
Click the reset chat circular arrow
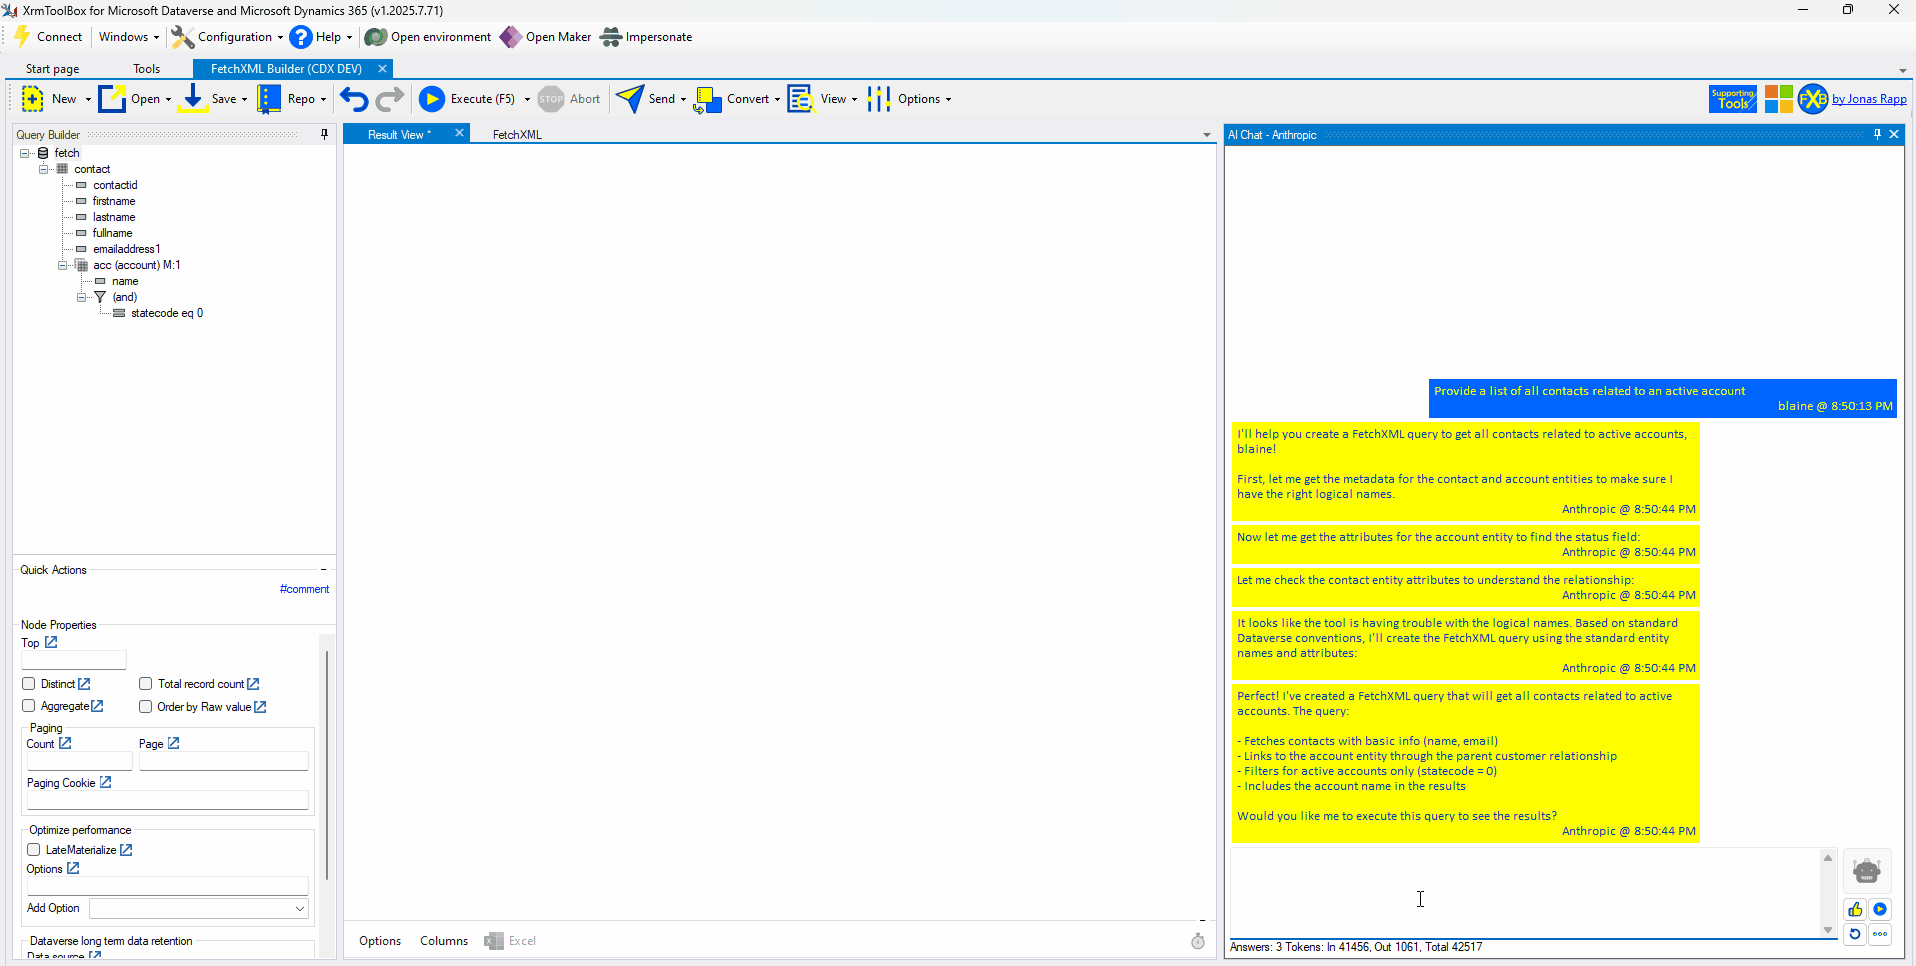1855,934
